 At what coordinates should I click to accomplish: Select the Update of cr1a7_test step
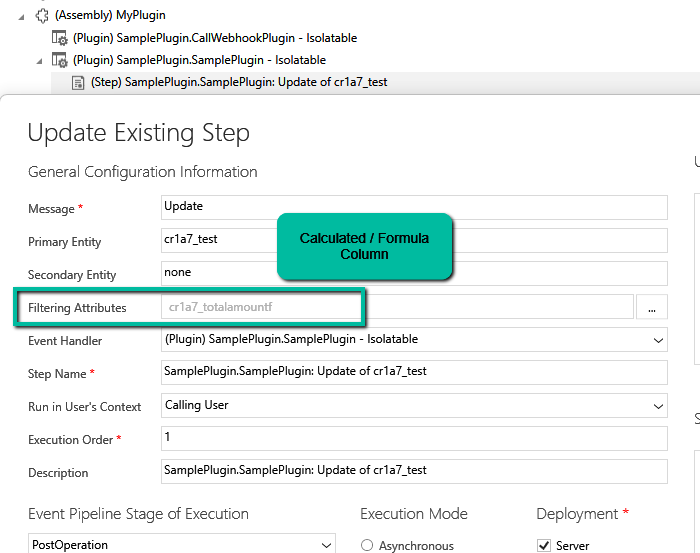click(238, 82)
